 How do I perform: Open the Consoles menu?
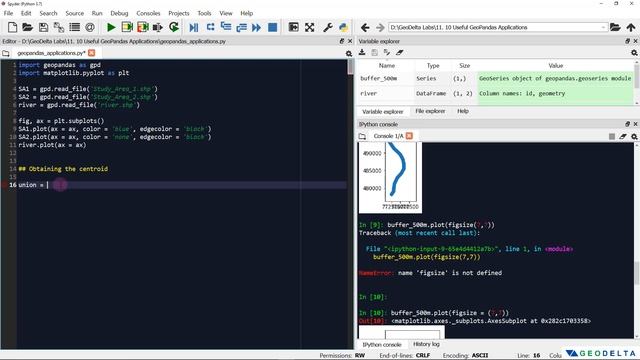coord(148,13)
